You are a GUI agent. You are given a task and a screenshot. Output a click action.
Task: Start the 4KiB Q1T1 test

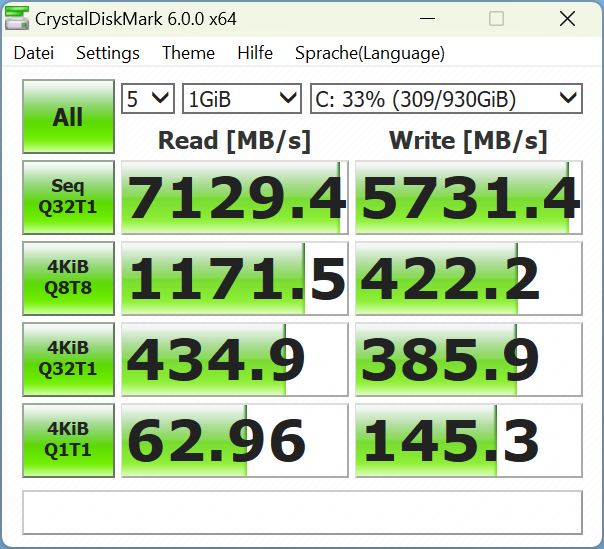pyautogui.click(x=69, y=440)
